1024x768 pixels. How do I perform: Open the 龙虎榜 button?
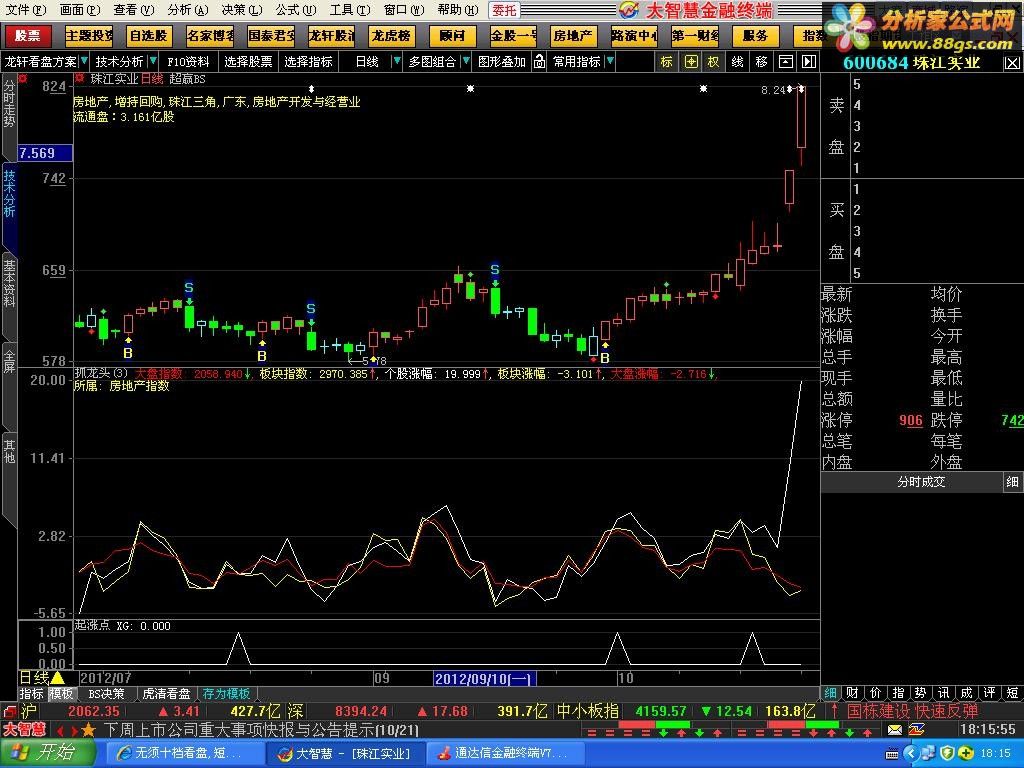point(391,35)
